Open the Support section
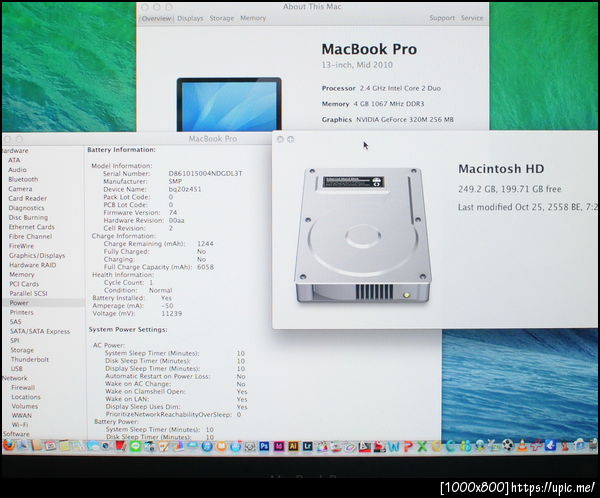This screenshot has height=498, width=600. pyautogui.click(x=442, y=18)
